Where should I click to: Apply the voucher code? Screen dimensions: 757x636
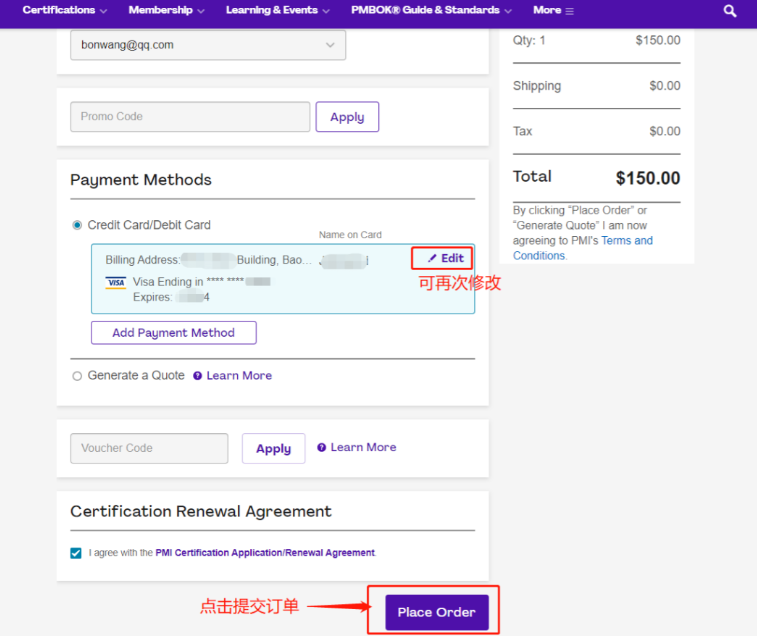pyautogui.click(x=273, y=449)
